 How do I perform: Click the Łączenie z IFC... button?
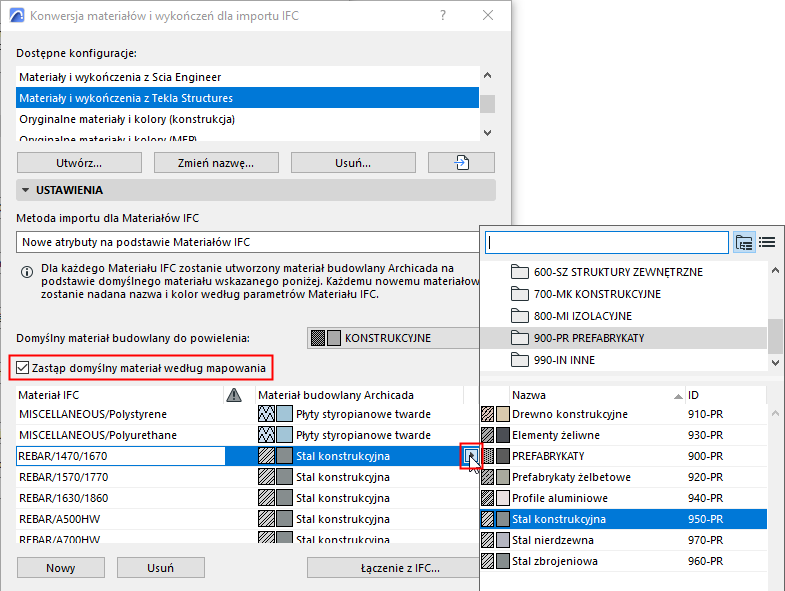393,567
